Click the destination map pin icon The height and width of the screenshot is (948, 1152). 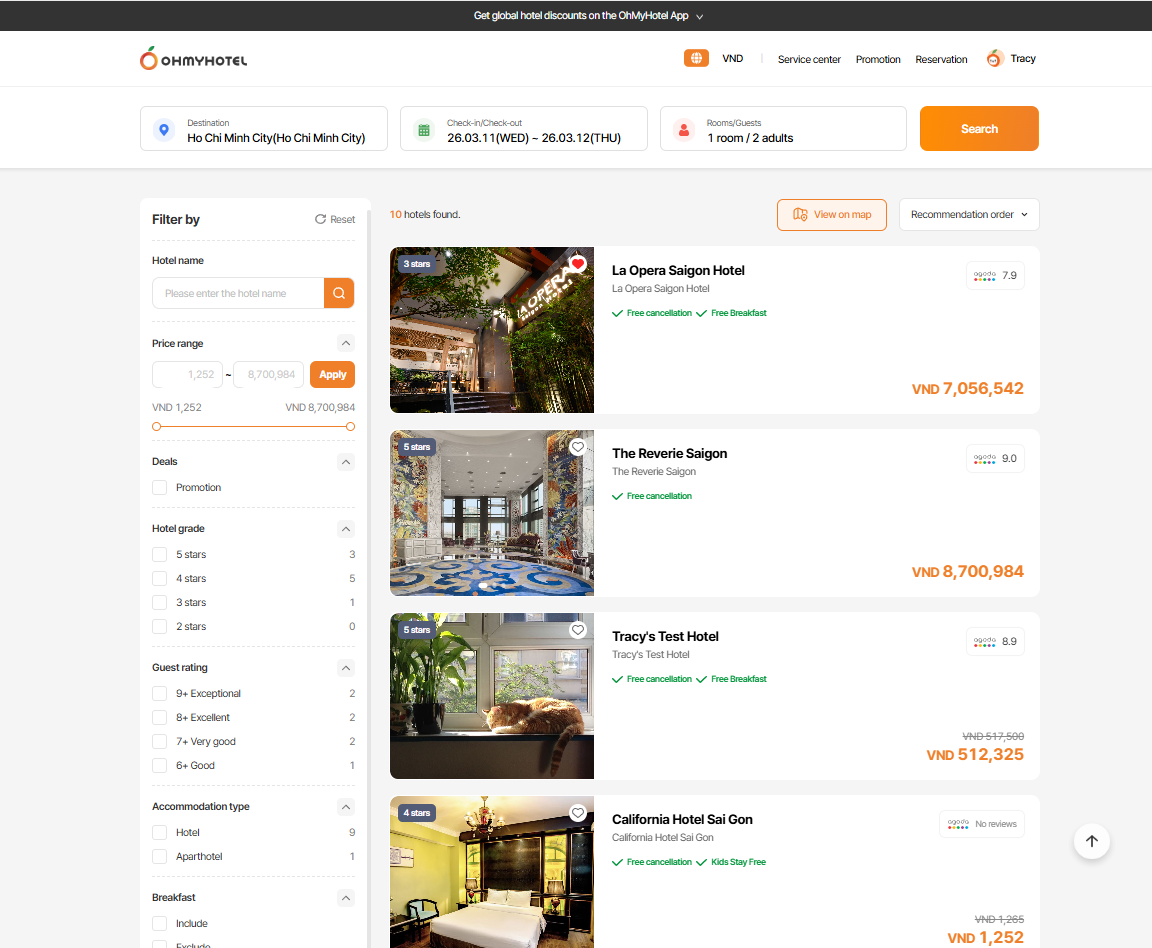(x=164, y=129)
